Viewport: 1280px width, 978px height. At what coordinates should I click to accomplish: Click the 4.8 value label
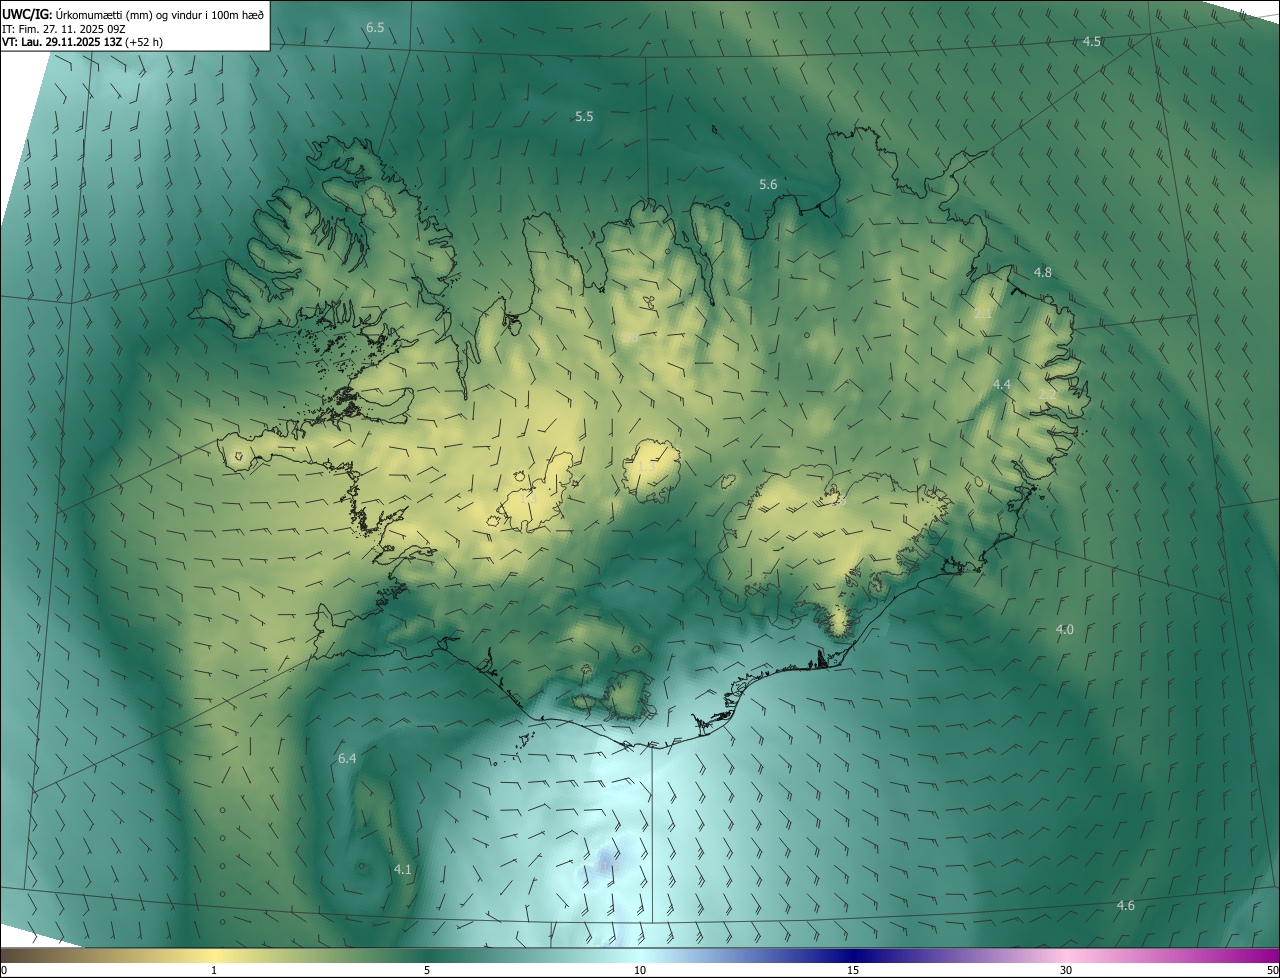pos(1043,273)
